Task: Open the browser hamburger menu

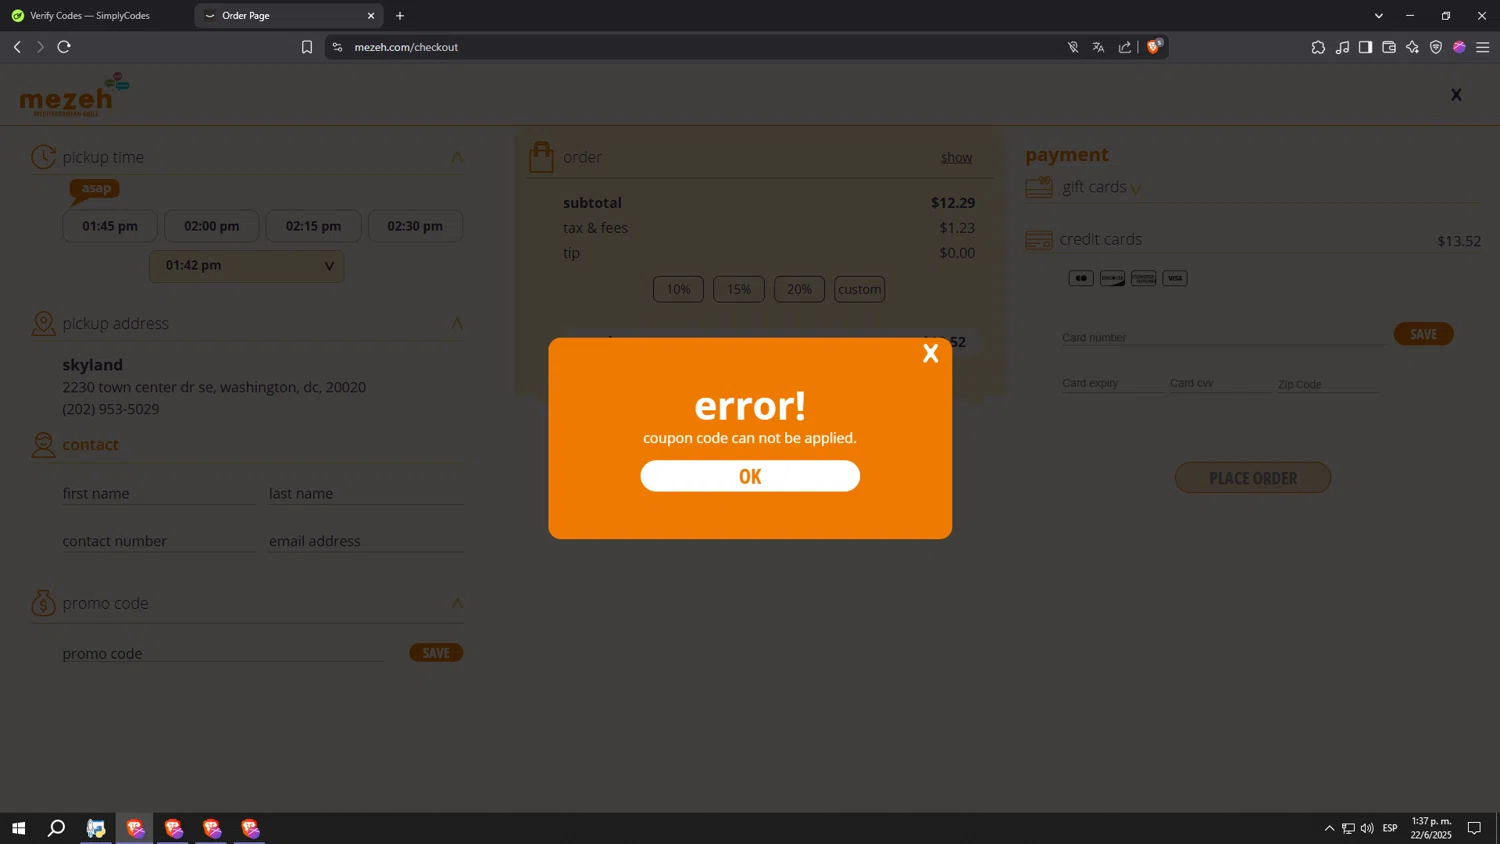Action: [x=1483, y=47]
